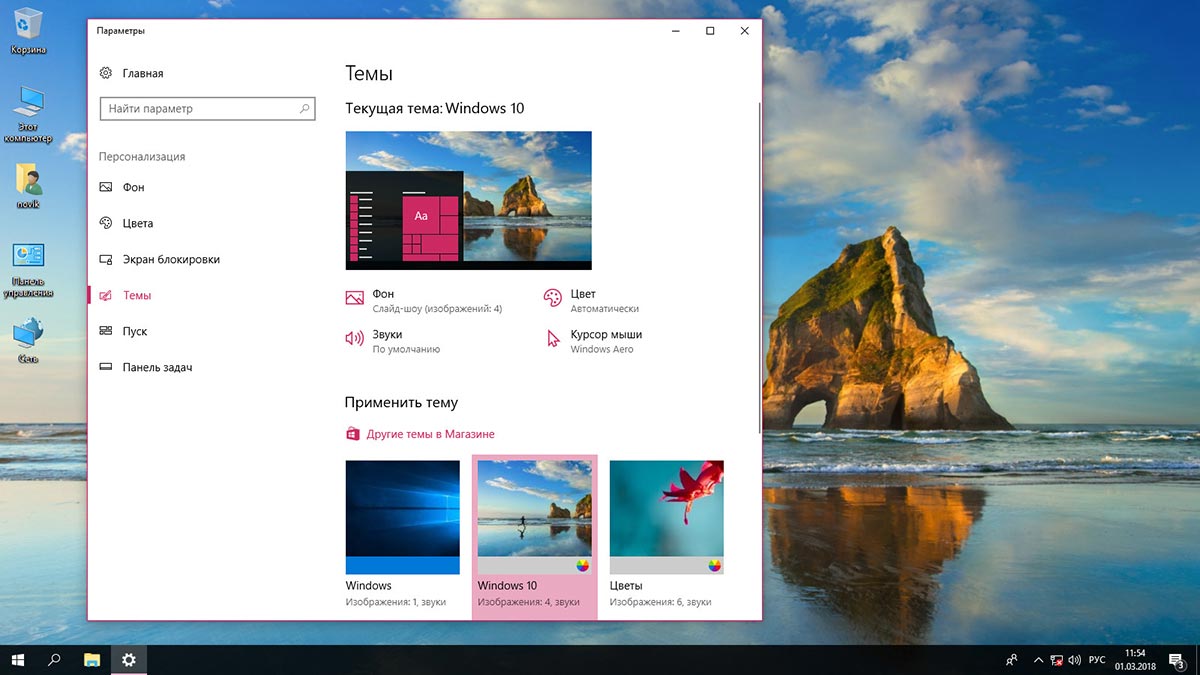Image resolution: width=1200 pixels, height=675 pixels.
Task: Click the search magnifier in Найти параметр
Action: pyautogui.click(x=305, y=108)
